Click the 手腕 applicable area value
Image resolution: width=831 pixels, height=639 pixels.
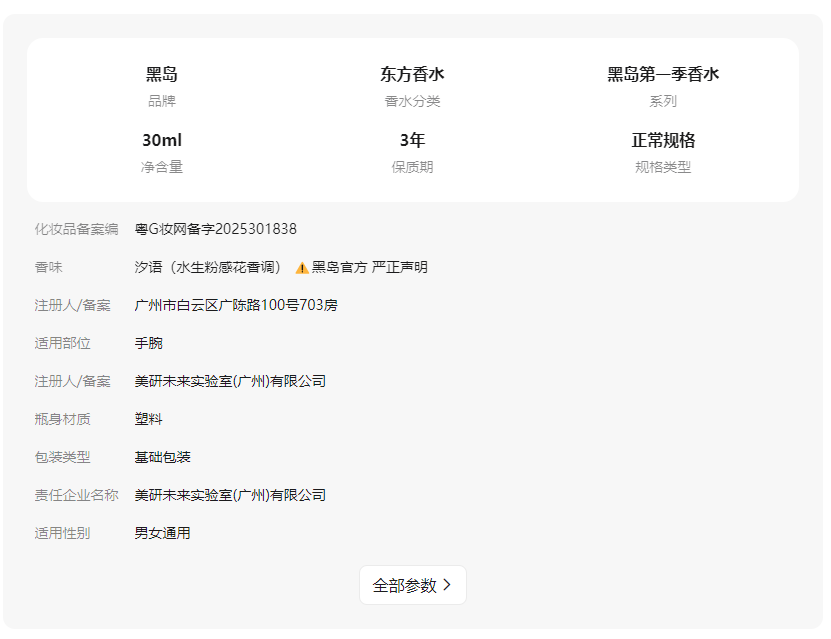point(149,343)
